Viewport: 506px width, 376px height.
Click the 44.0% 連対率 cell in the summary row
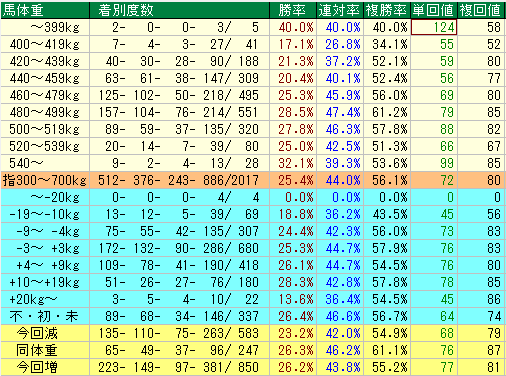[340, 180]
